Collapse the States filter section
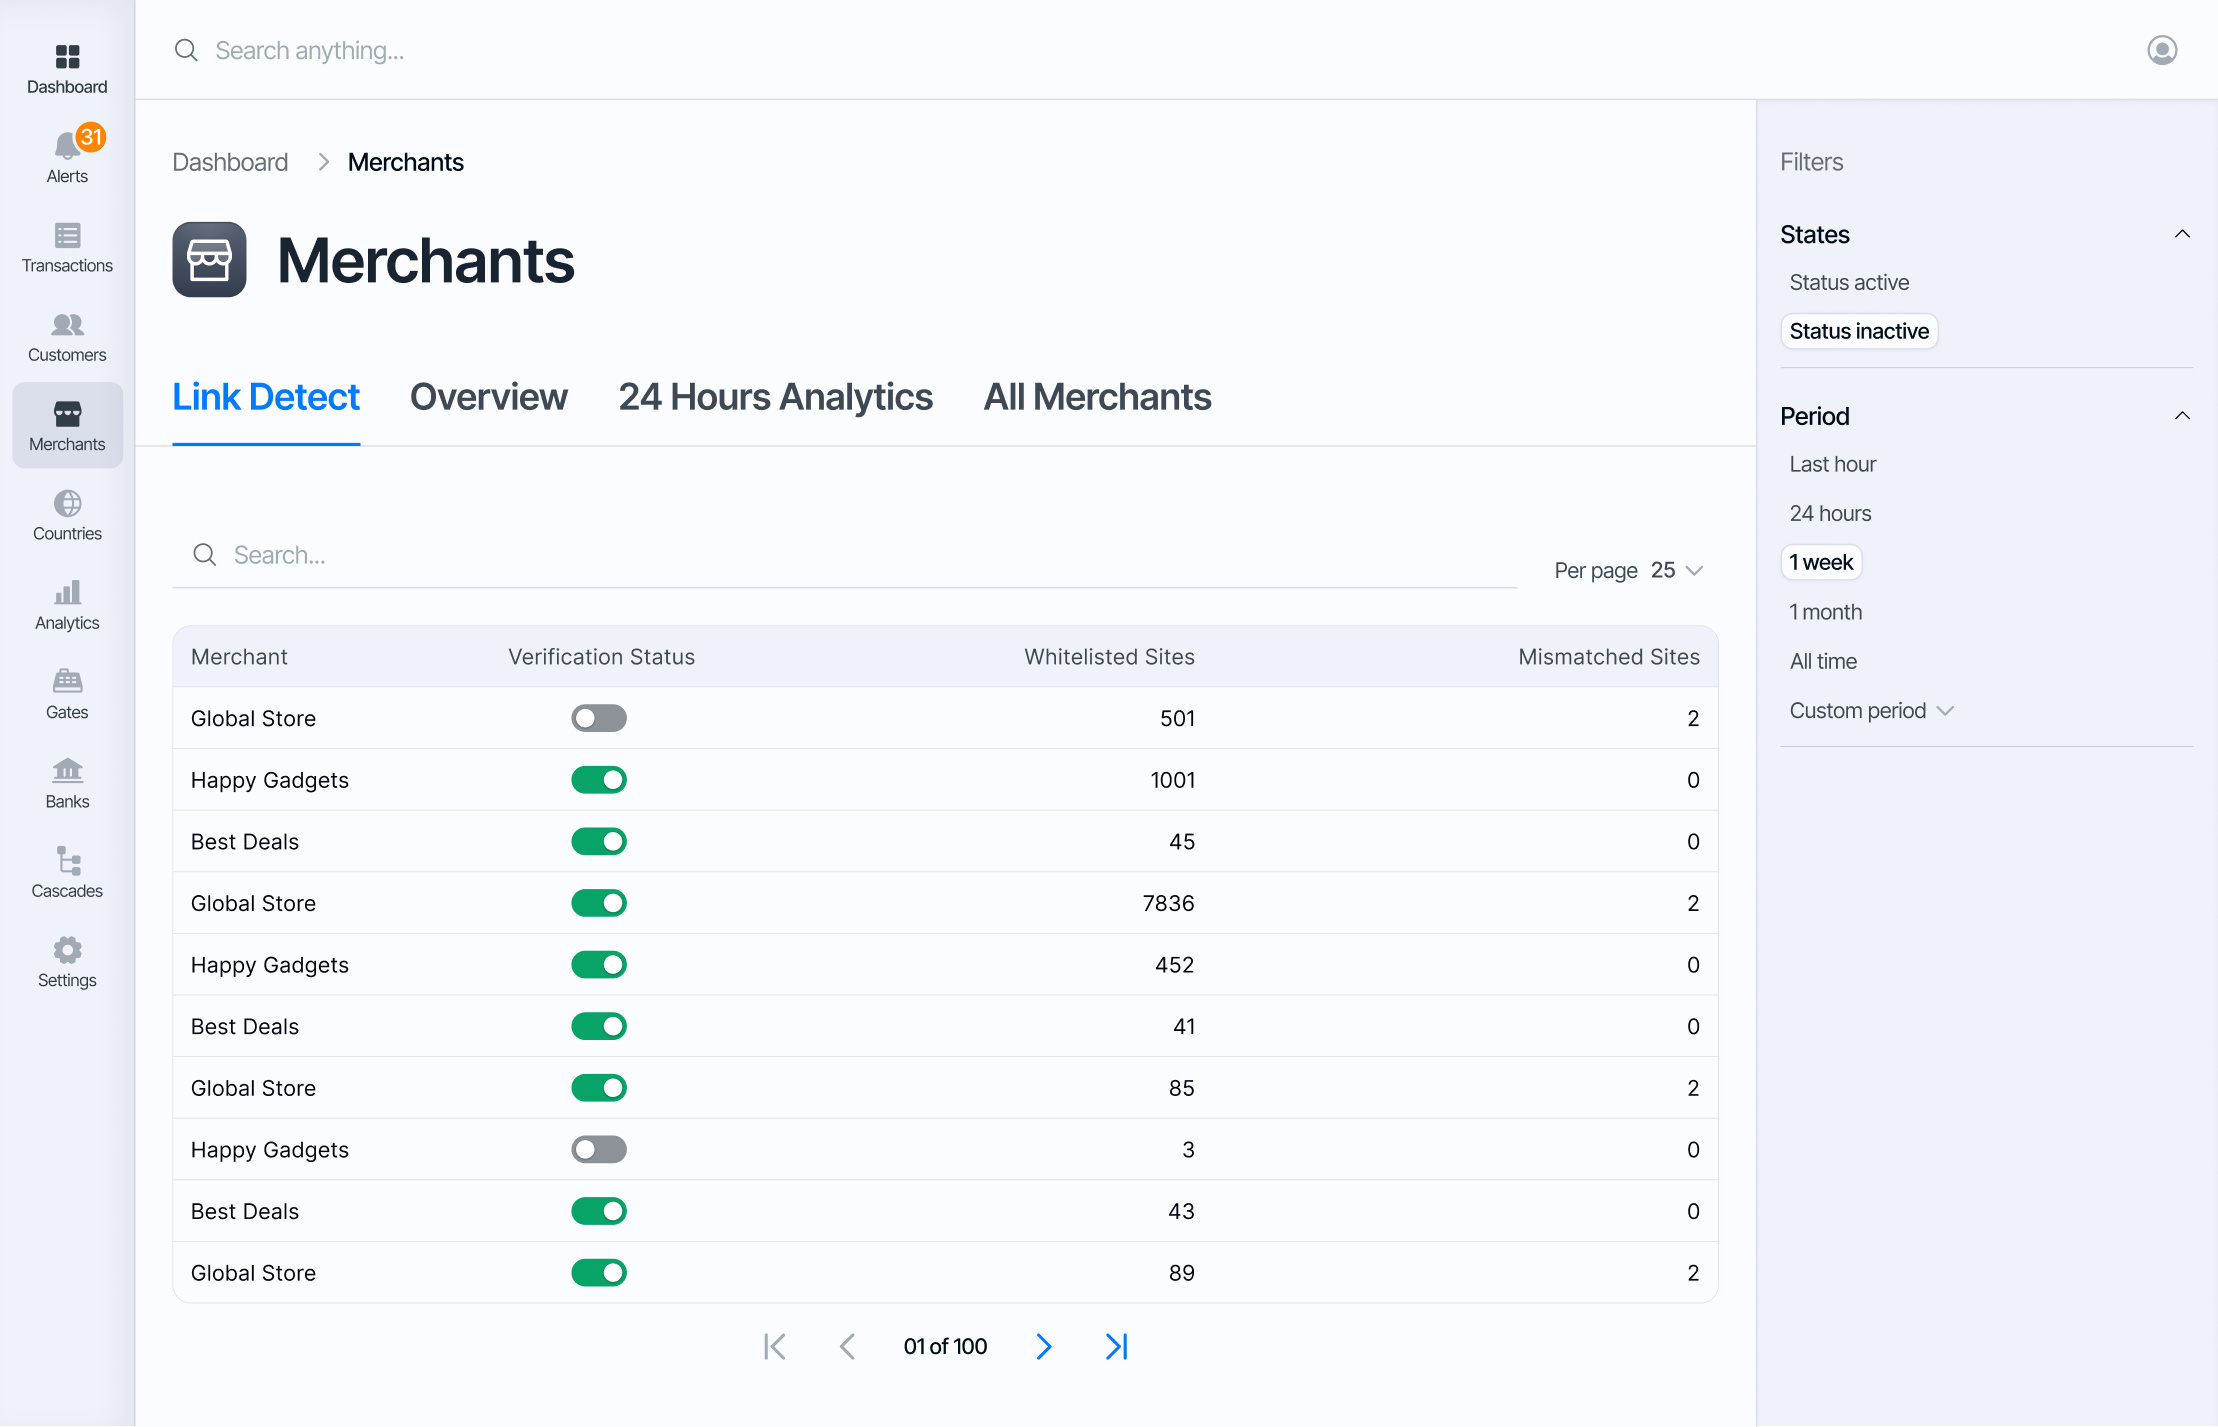 pos(2181,234)
